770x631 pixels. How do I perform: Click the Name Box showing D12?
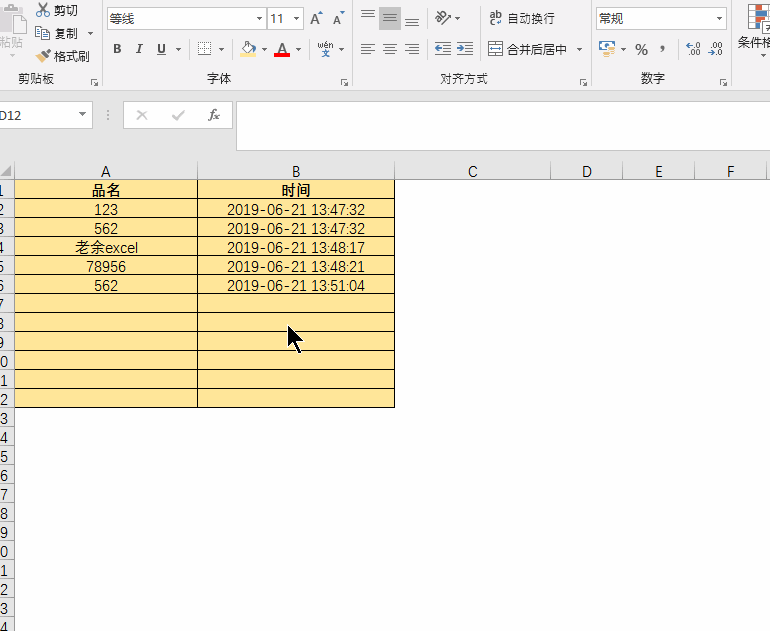click(x=37, y=115)
